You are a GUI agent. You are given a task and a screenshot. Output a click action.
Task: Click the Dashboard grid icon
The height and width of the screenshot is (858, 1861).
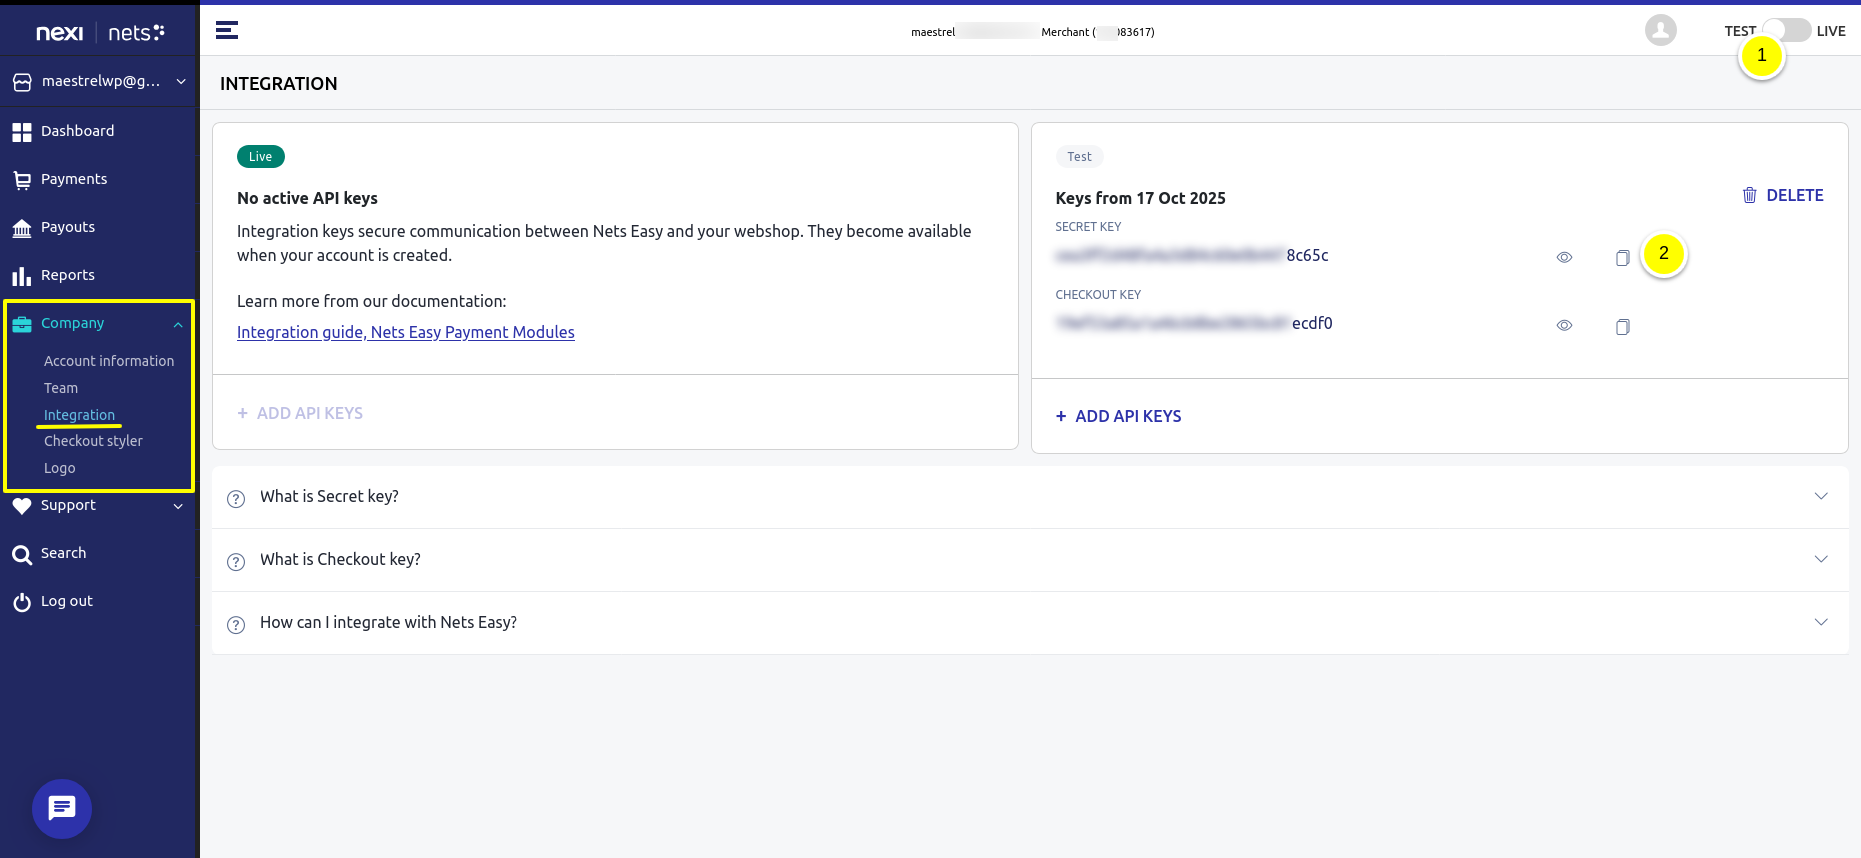22,132
